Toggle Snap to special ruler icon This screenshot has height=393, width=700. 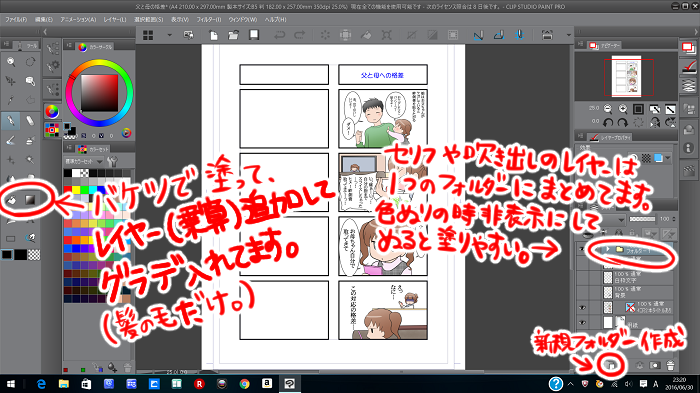tap(499, 35)
